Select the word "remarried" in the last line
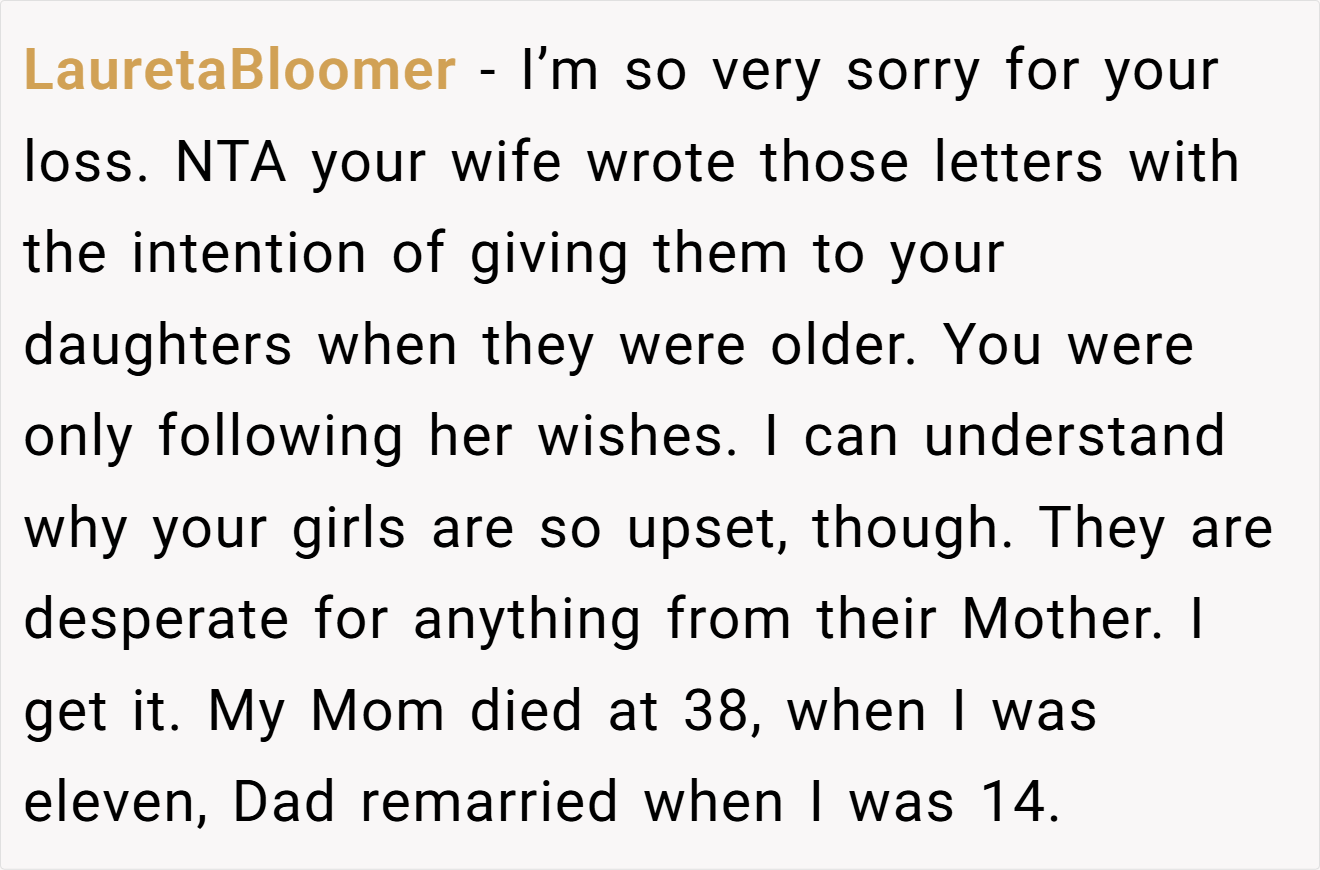This screenshot has height=870, width=1320. pyautogui.click(x=489, y=802)
